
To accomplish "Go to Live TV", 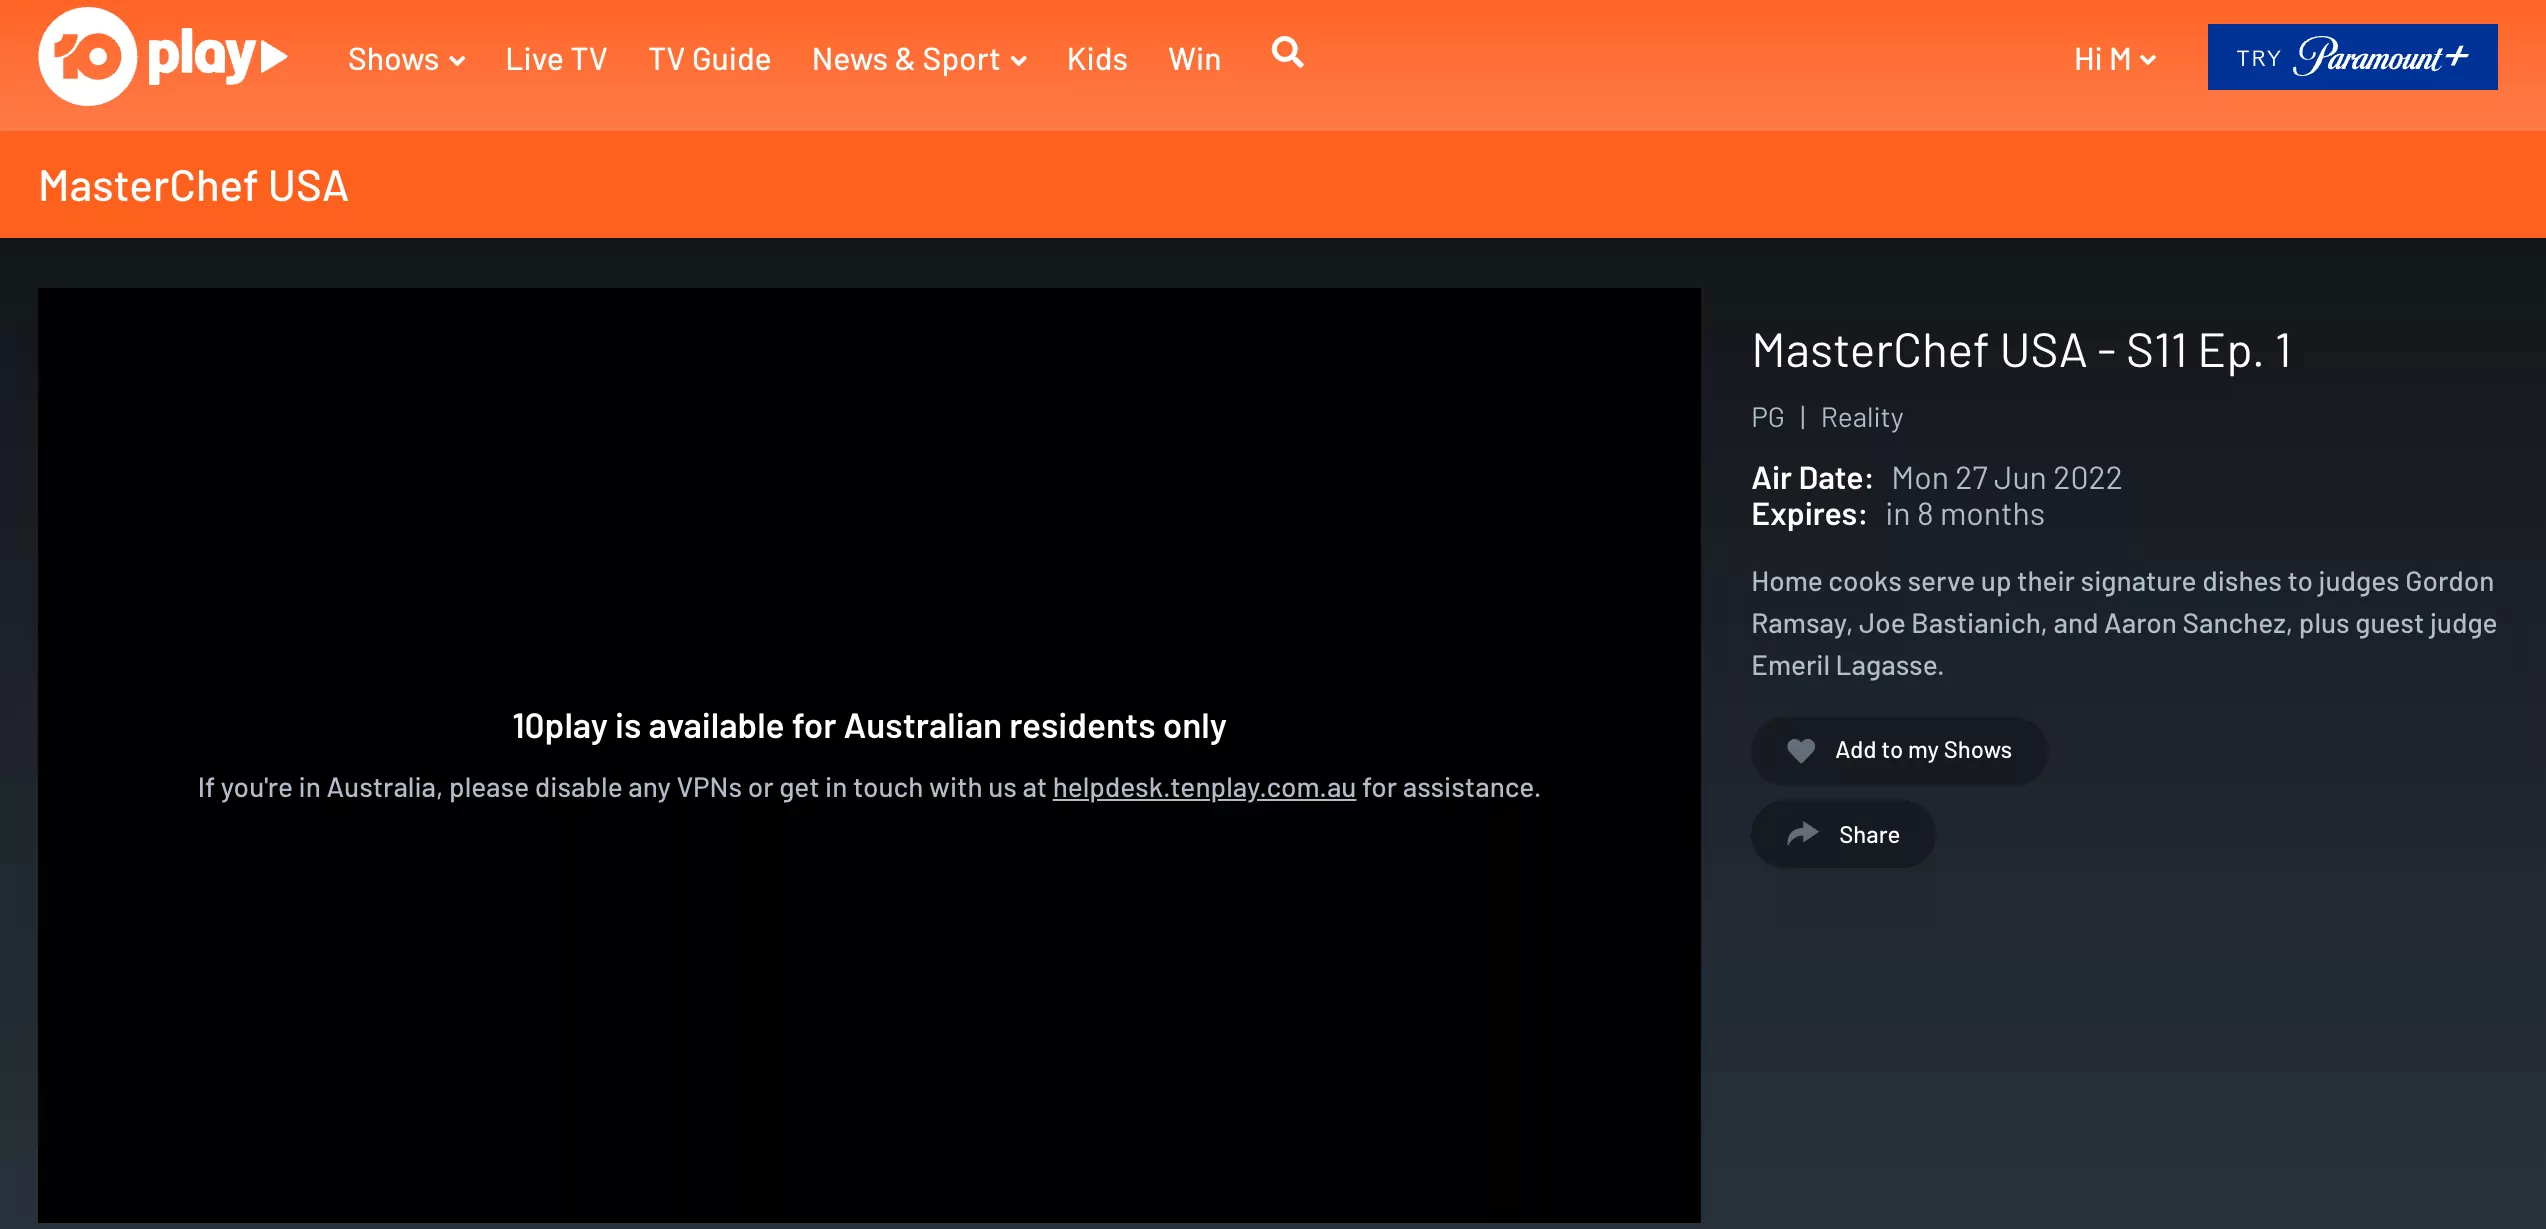I will point(556,59).
